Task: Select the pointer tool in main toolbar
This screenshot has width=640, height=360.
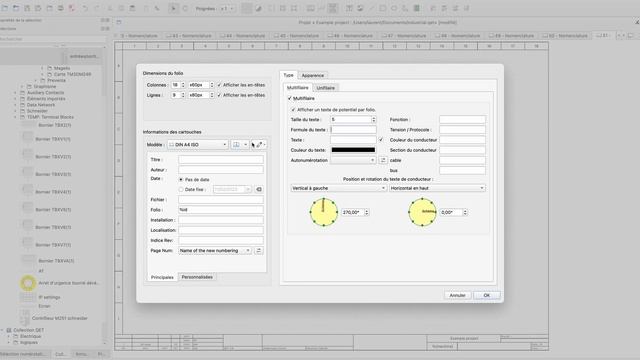Action: [x=173, y=8]
